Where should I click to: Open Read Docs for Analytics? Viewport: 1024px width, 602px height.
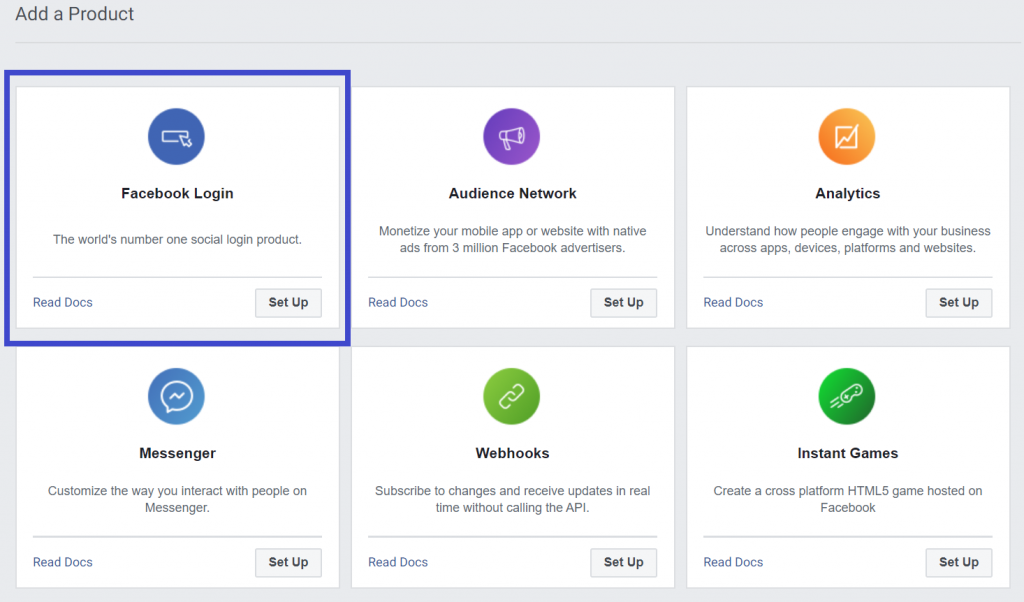coord(733,303)
